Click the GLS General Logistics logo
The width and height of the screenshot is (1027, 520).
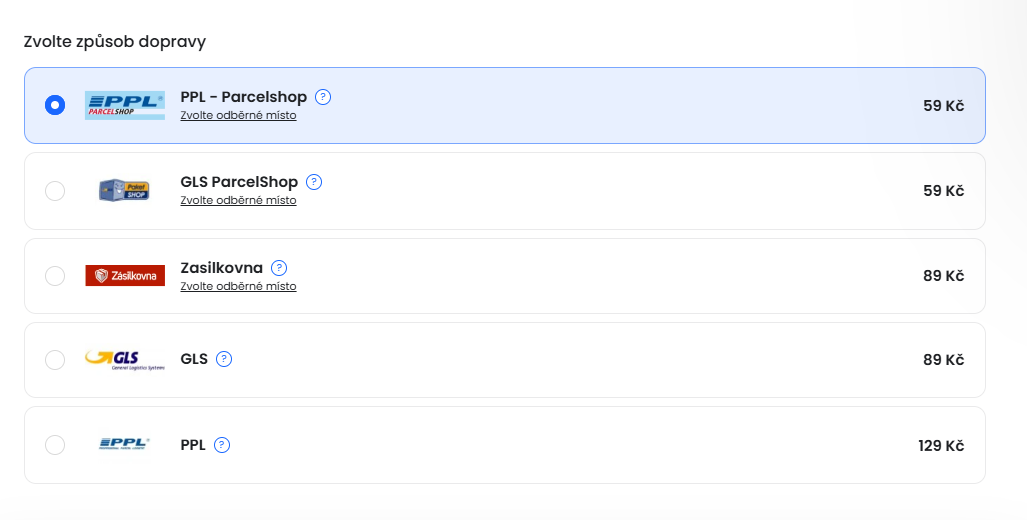click(x=125, y=360)
